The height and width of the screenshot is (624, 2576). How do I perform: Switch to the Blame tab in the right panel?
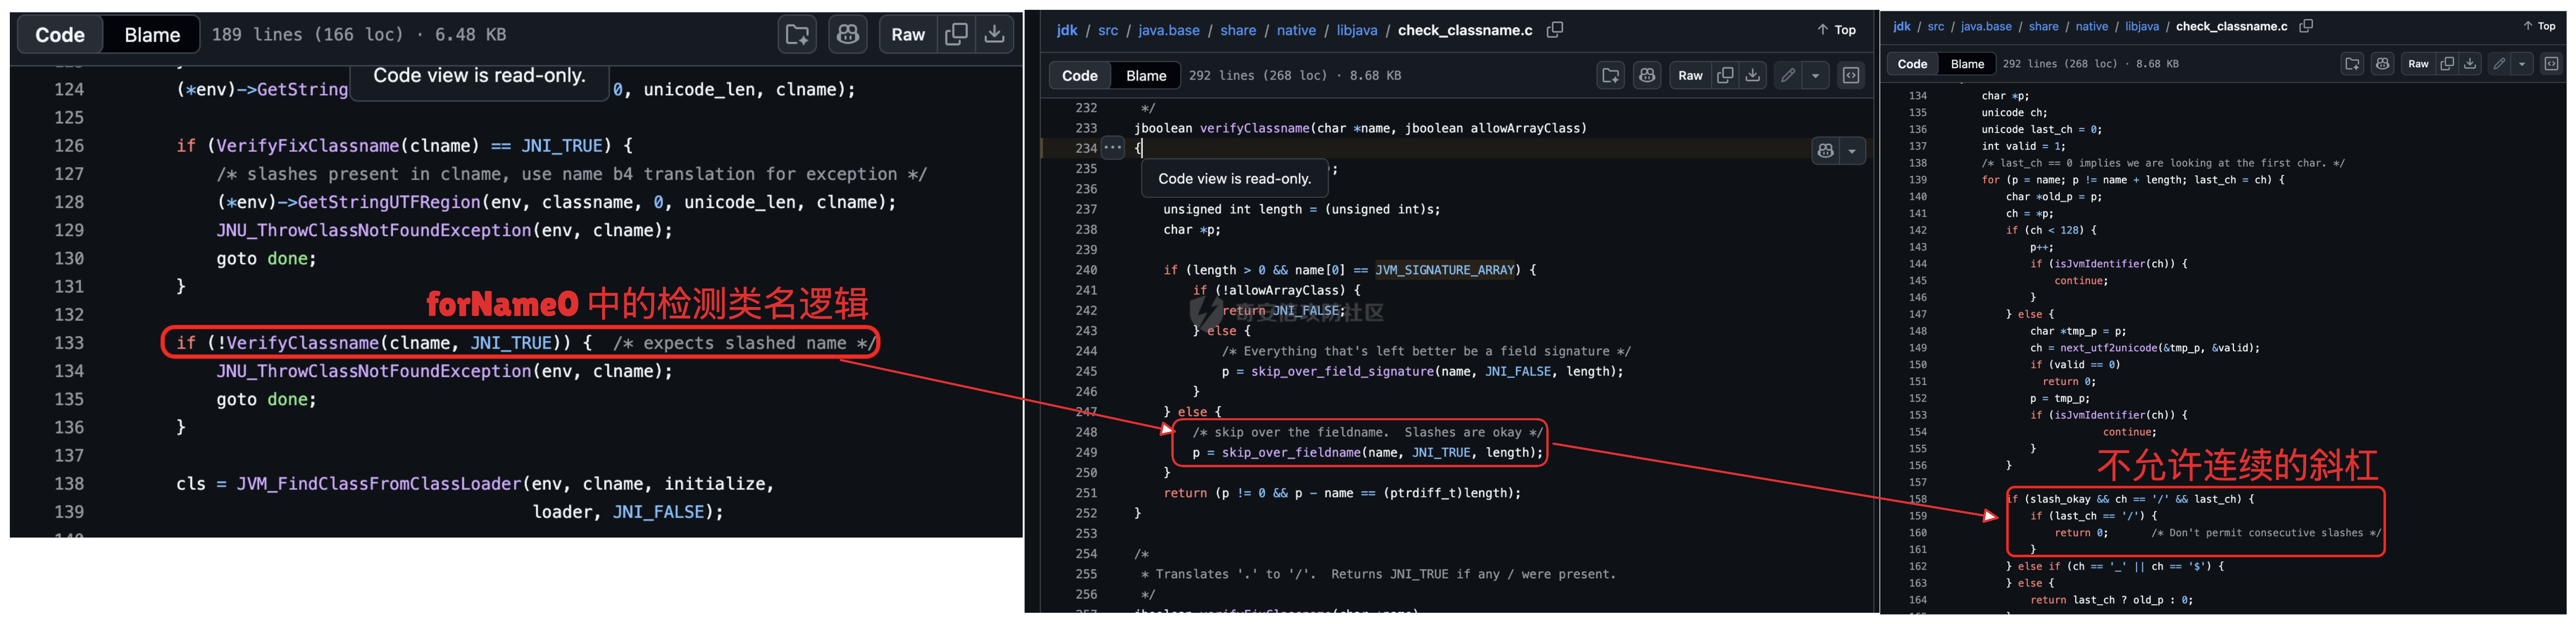(1967, 64)
